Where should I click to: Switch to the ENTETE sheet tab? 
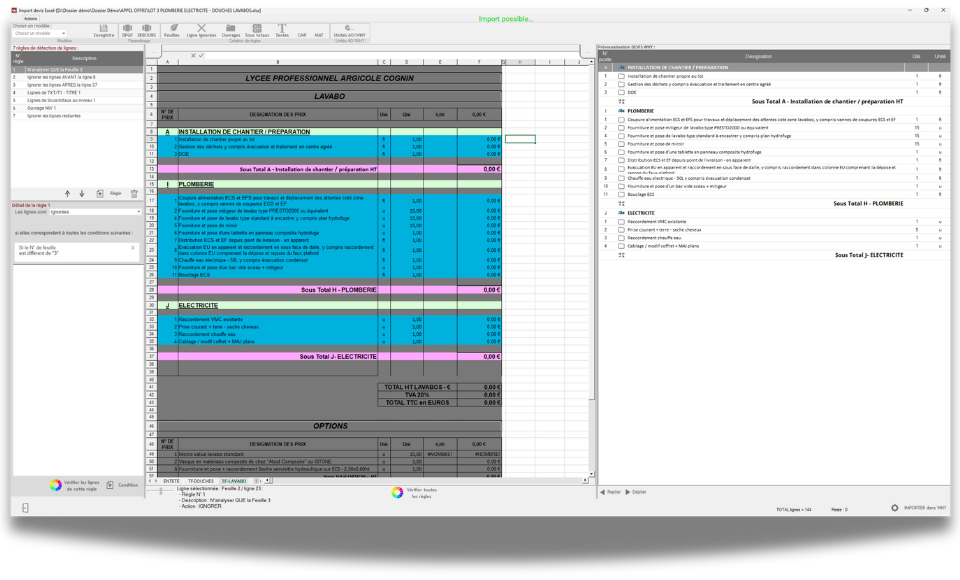[x=171, y=481]
